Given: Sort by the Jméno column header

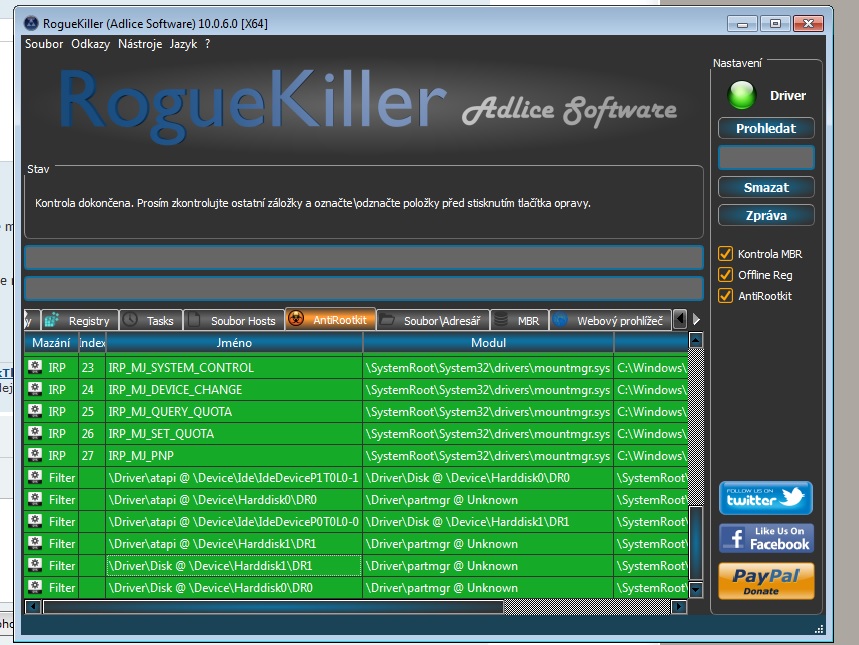Looking at the screenshot, I should pyautogui.click(x=234, y=343).
